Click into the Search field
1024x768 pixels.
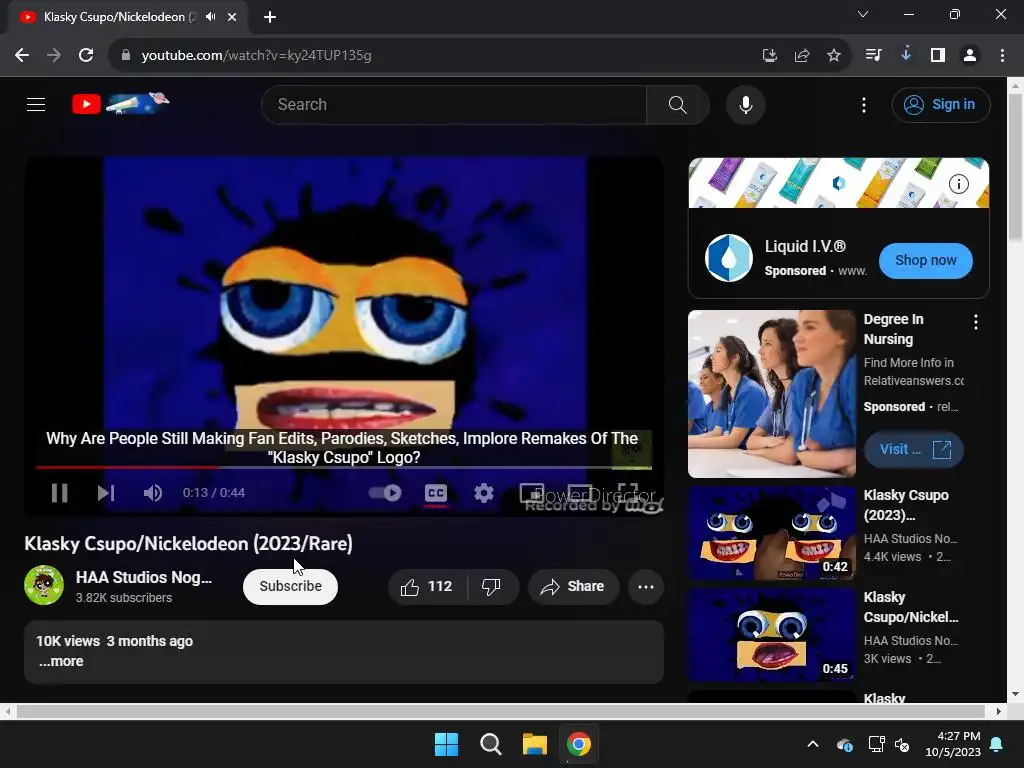[x=454, y=104]
